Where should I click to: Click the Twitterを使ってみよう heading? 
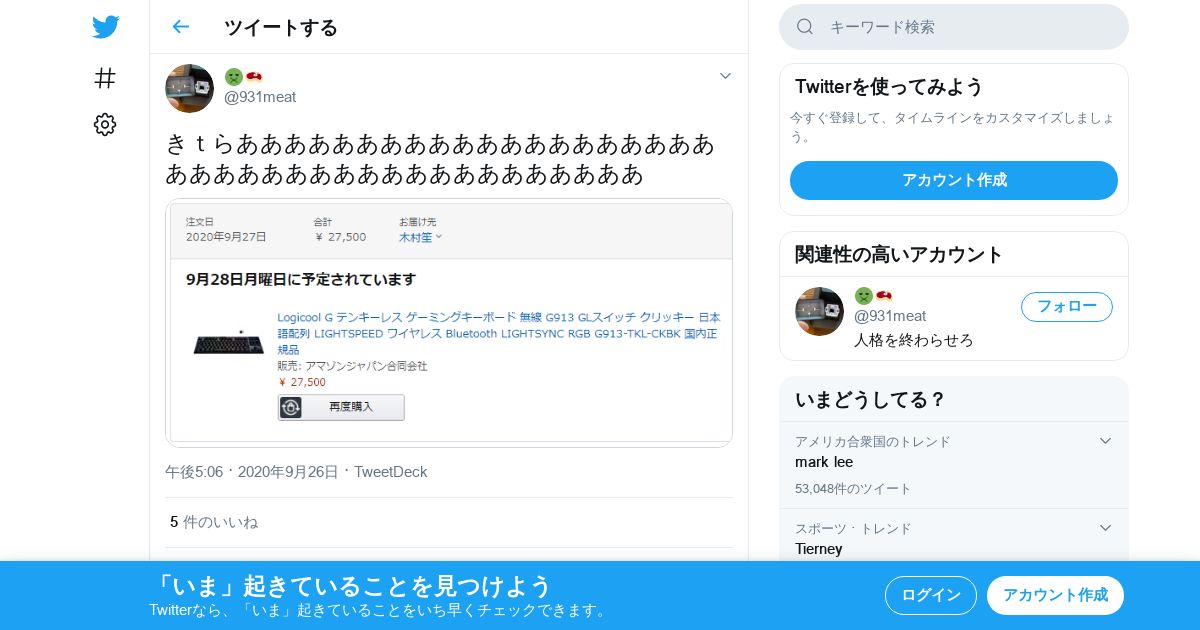(x=889, y=86)
